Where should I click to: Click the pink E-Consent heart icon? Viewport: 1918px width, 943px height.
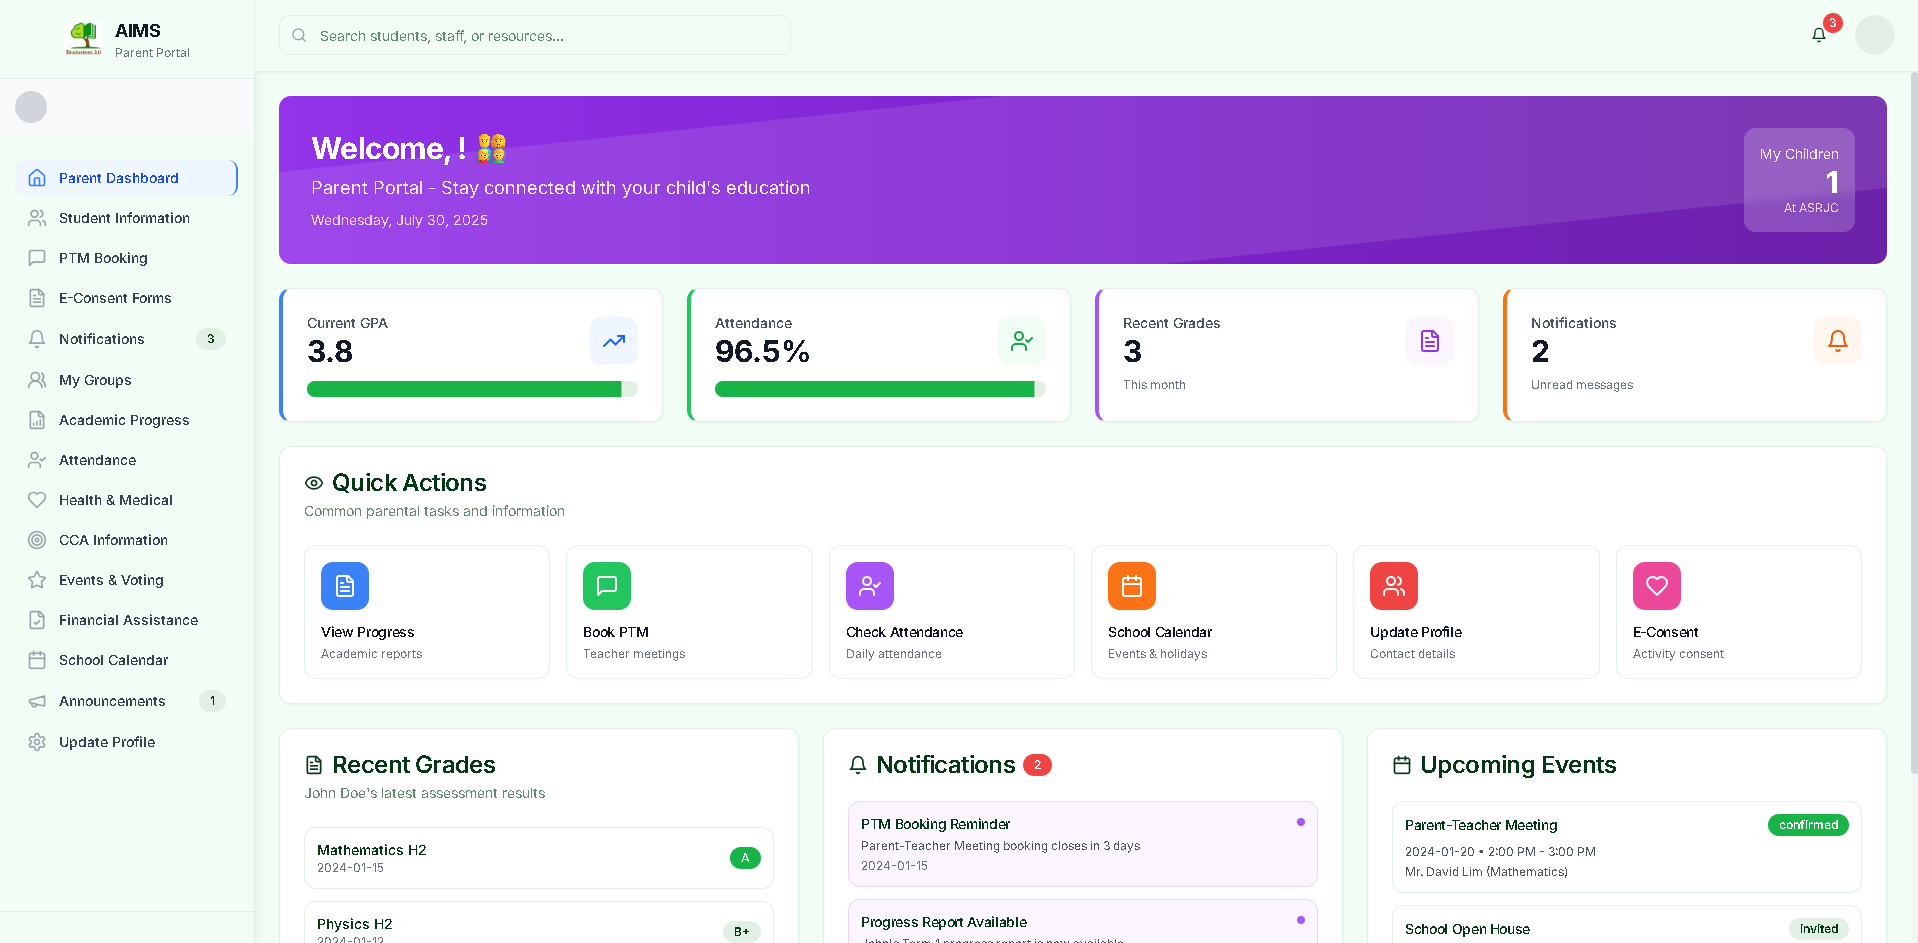point(1657,586)
